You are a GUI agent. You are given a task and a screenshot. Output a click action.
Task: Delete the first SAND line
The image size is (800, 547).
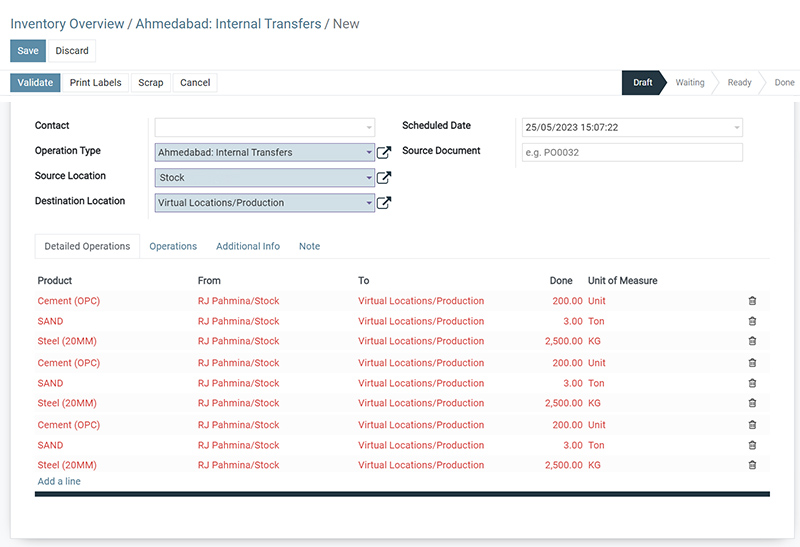[752, 321]
